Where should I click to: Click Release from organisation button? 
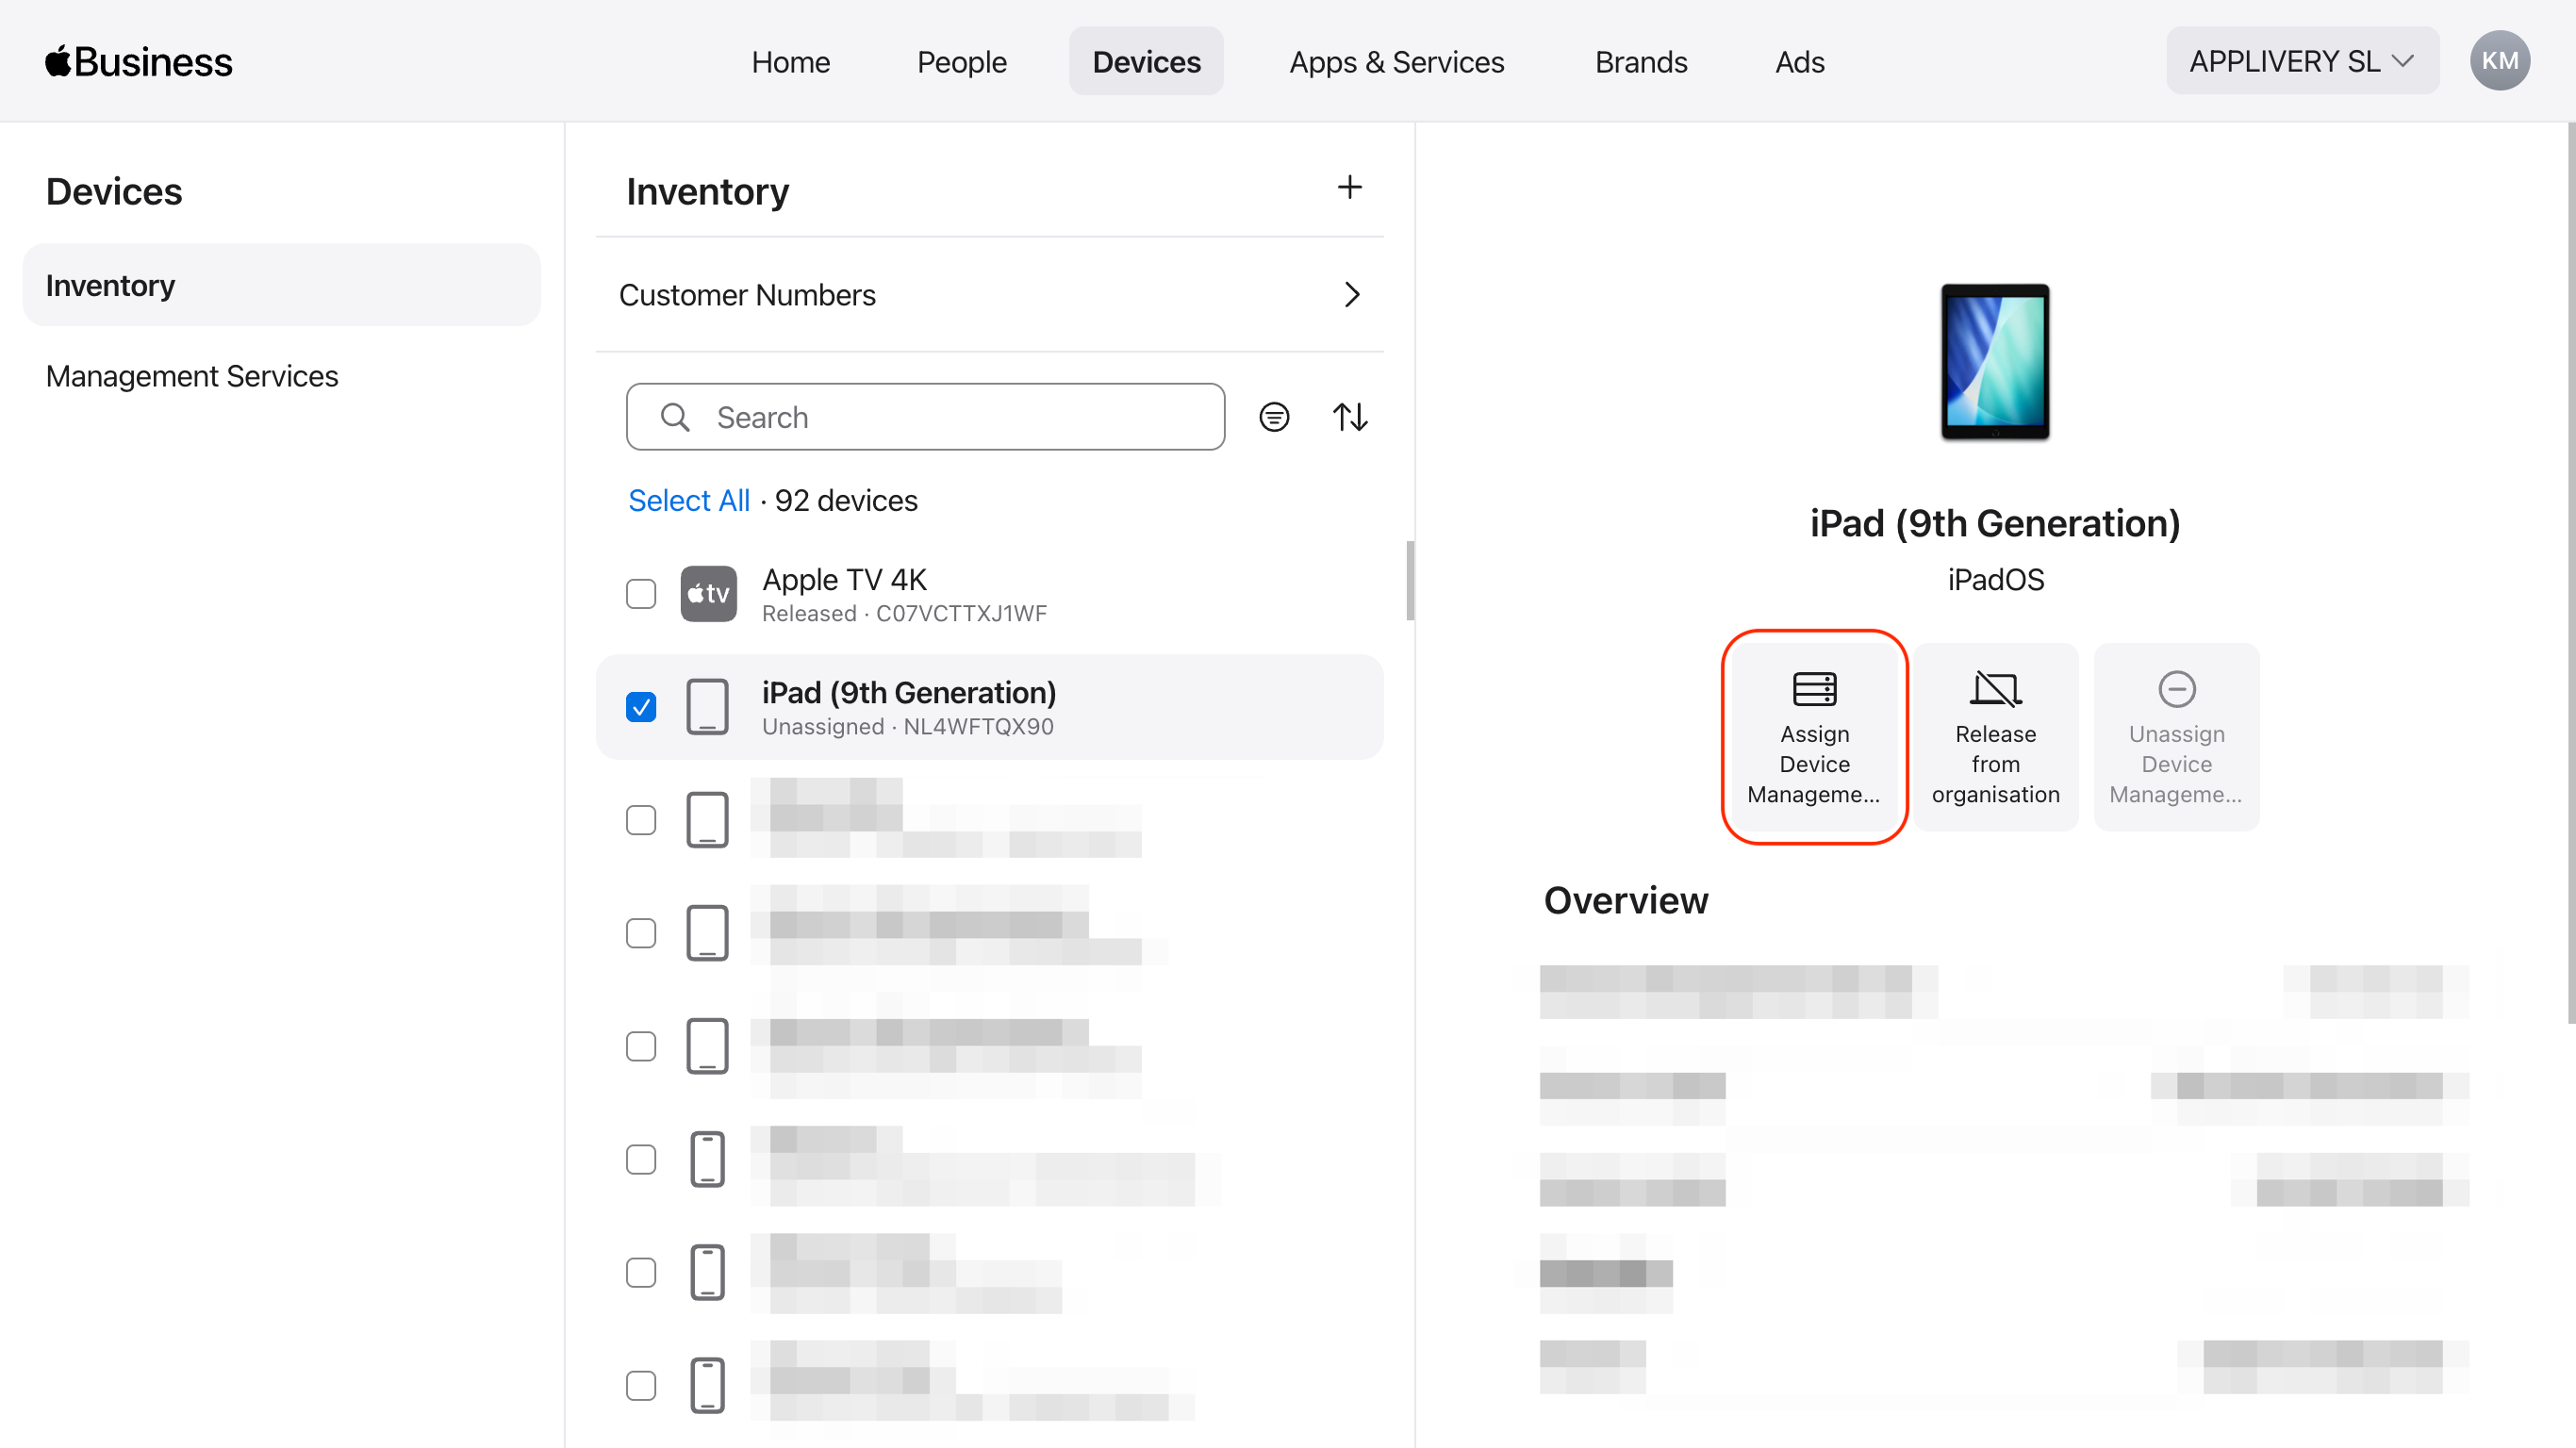[1995, 737]
